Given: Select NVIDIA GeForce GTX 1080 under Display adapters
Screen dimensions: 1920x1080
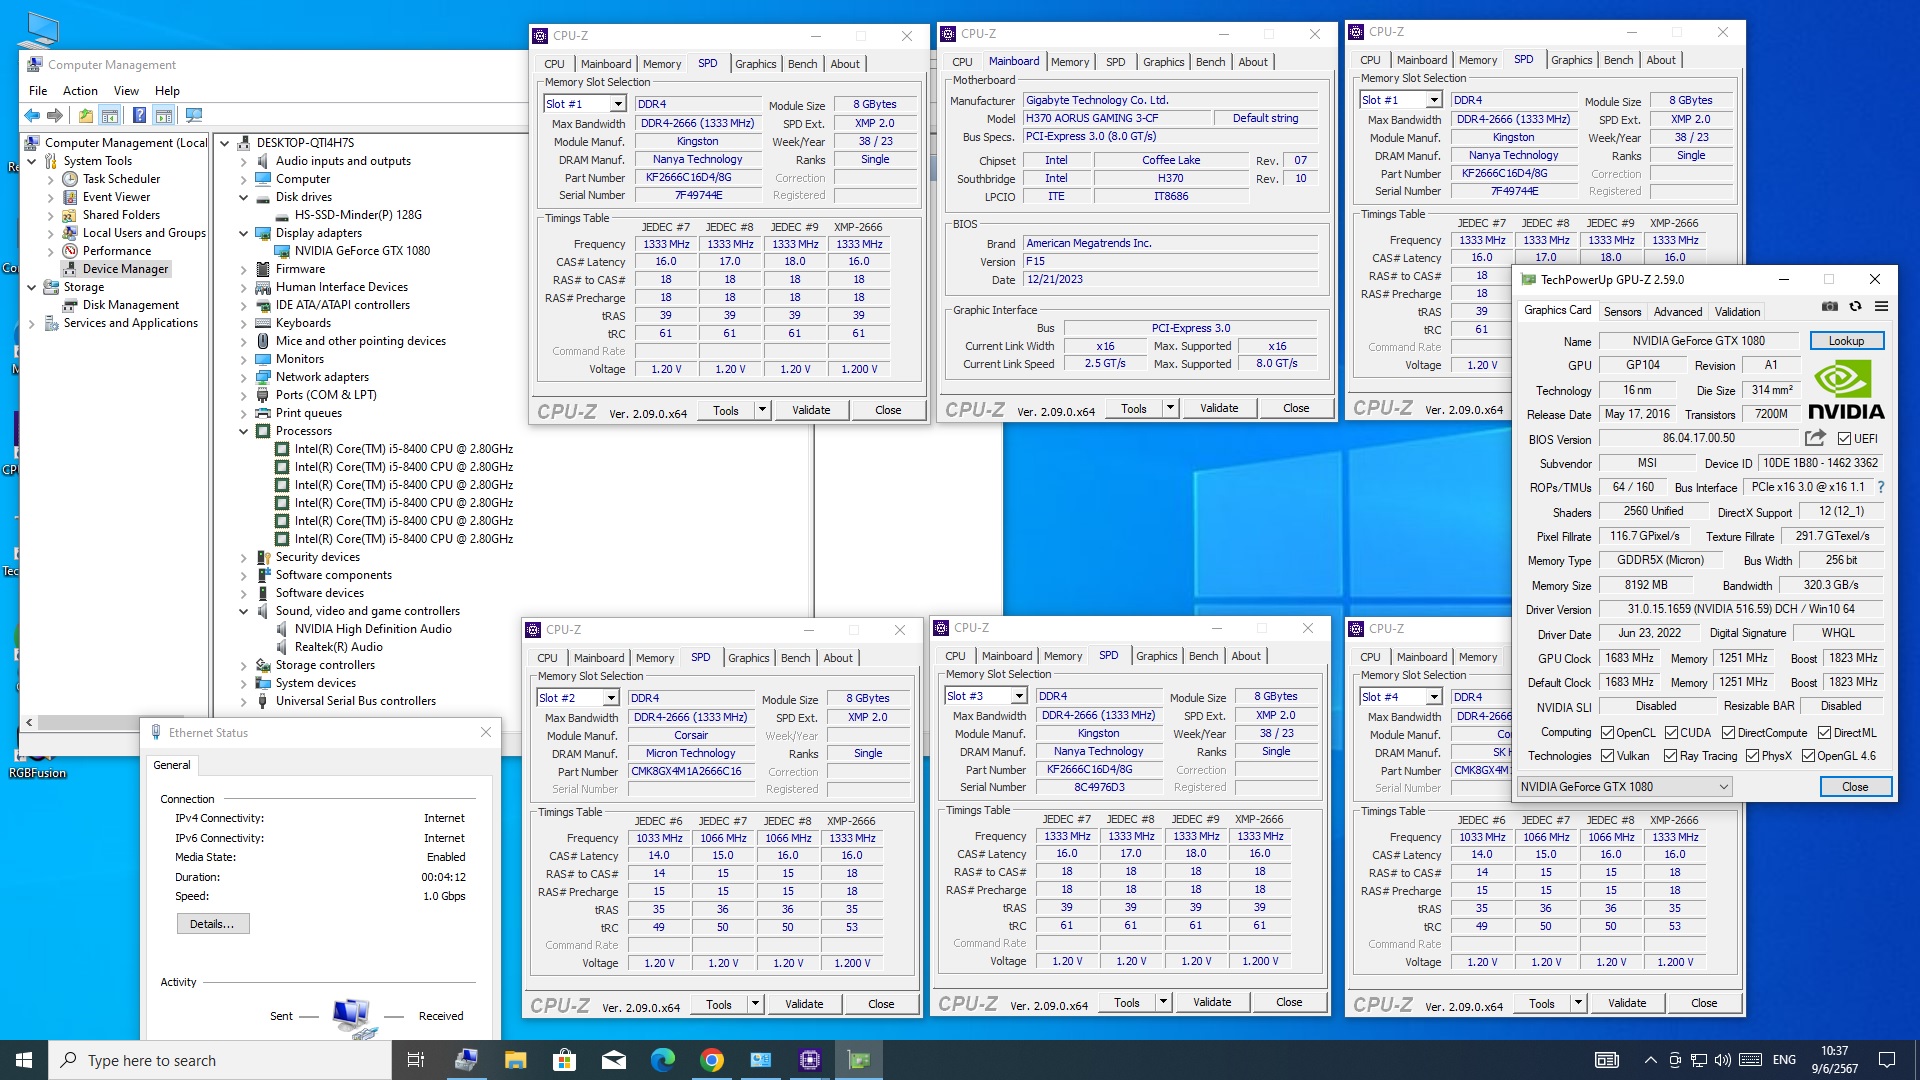Looking at the screenshot, I should click(x=362, y=251).
